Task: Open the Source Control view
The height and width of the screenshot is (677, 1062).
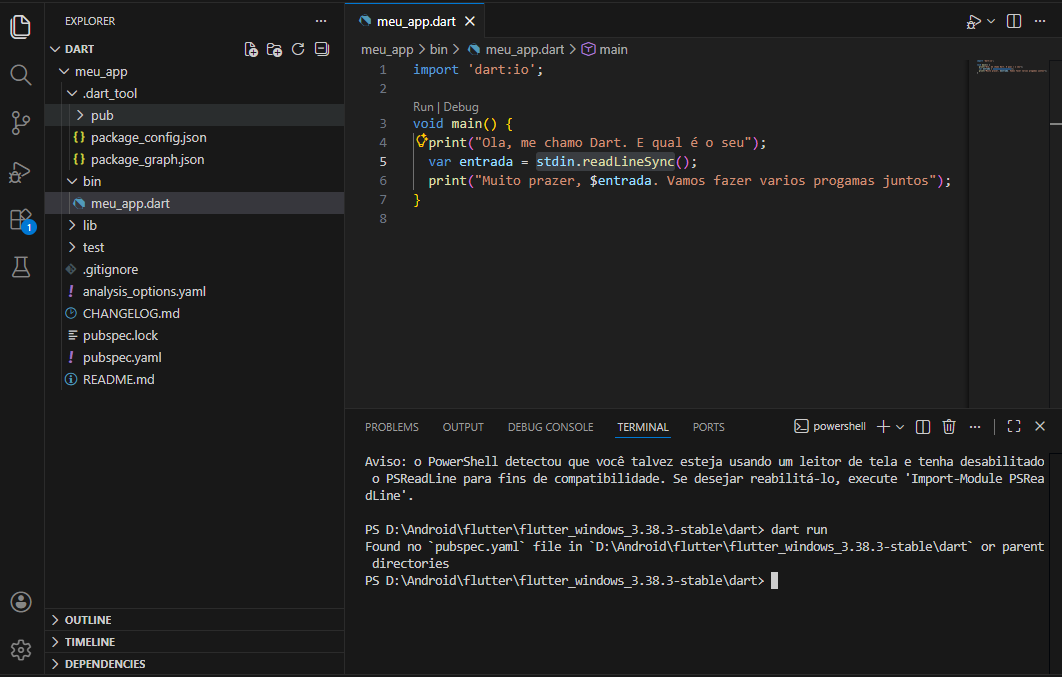Action: tap(21, 123)
